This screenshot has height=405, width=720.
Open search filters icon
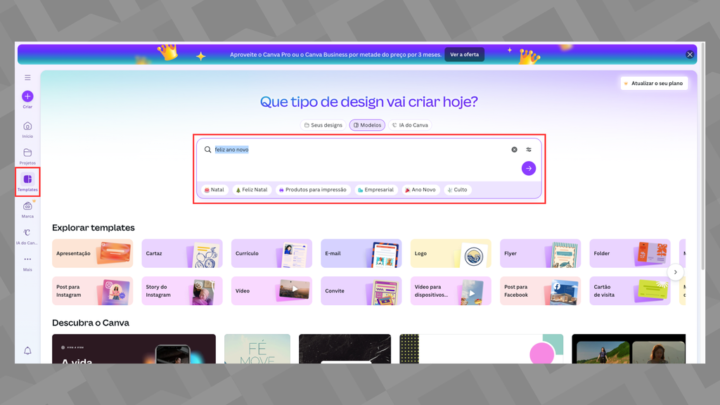[x=529, y=150]
